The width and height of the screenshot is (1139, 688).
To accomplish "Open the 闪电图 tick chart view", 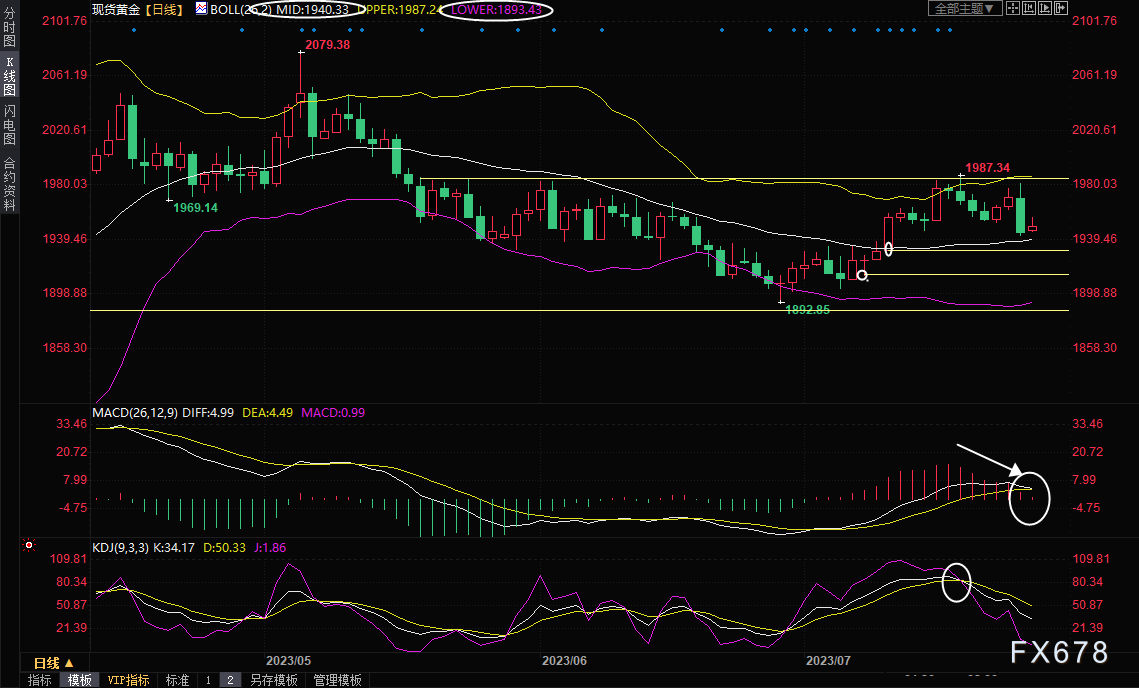I will 9,125.
